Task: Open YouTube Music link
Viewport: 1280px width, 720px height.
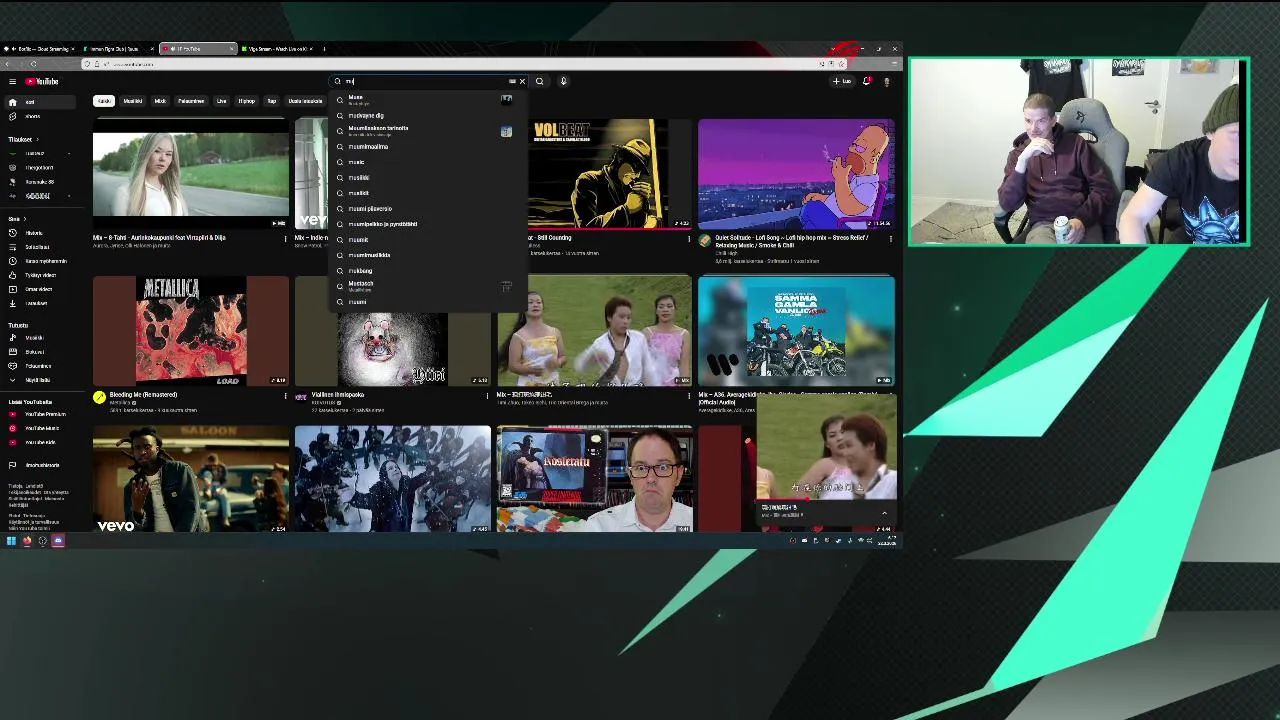Action: [x=41, y=428]
